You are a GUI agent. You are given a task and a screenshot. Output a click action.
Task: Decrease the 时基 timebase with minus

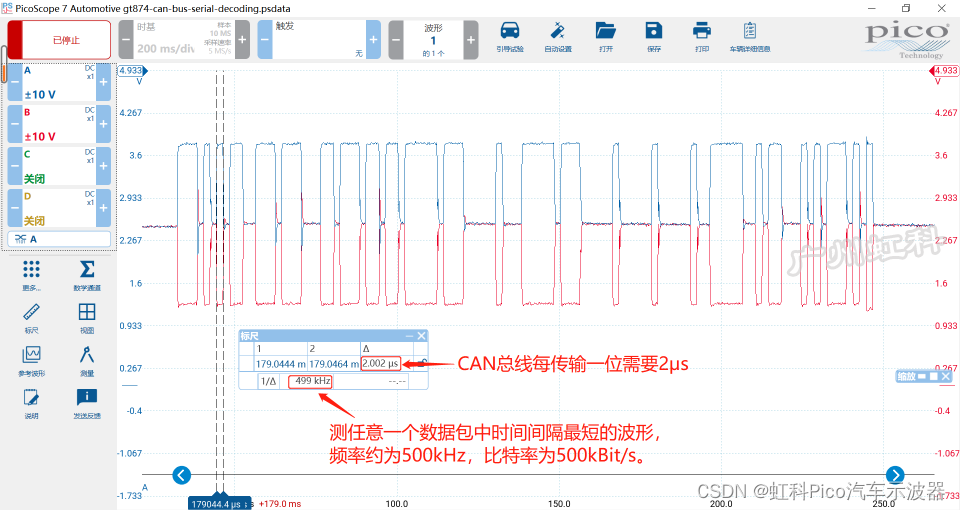coord(126,40)
